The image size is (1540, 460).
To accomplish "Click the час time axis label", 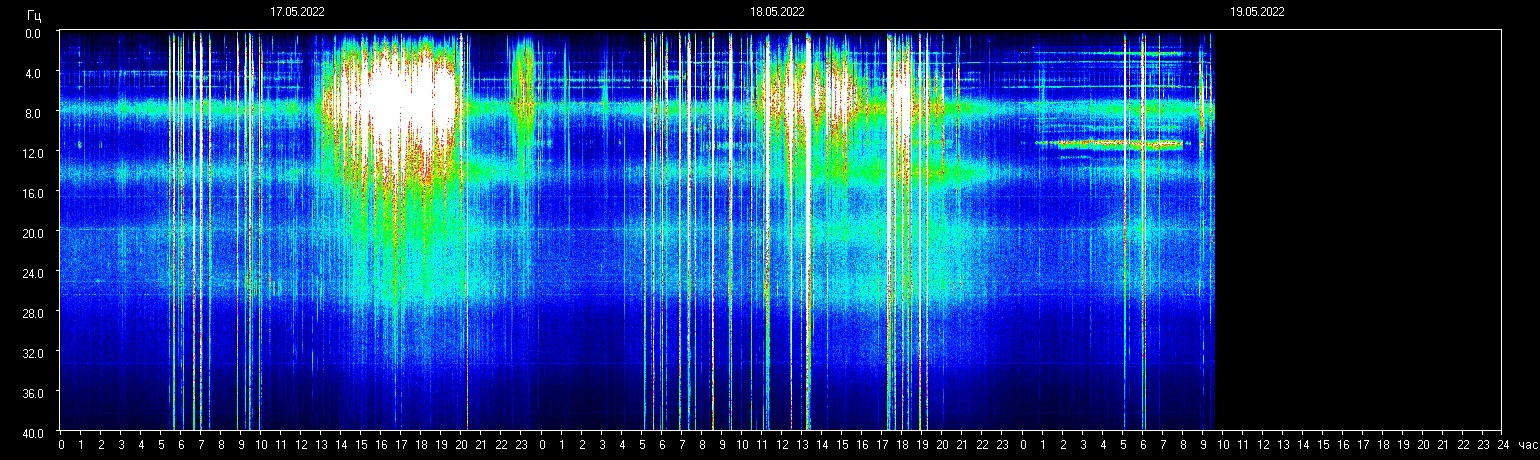I will click(x=1526, y=444).
